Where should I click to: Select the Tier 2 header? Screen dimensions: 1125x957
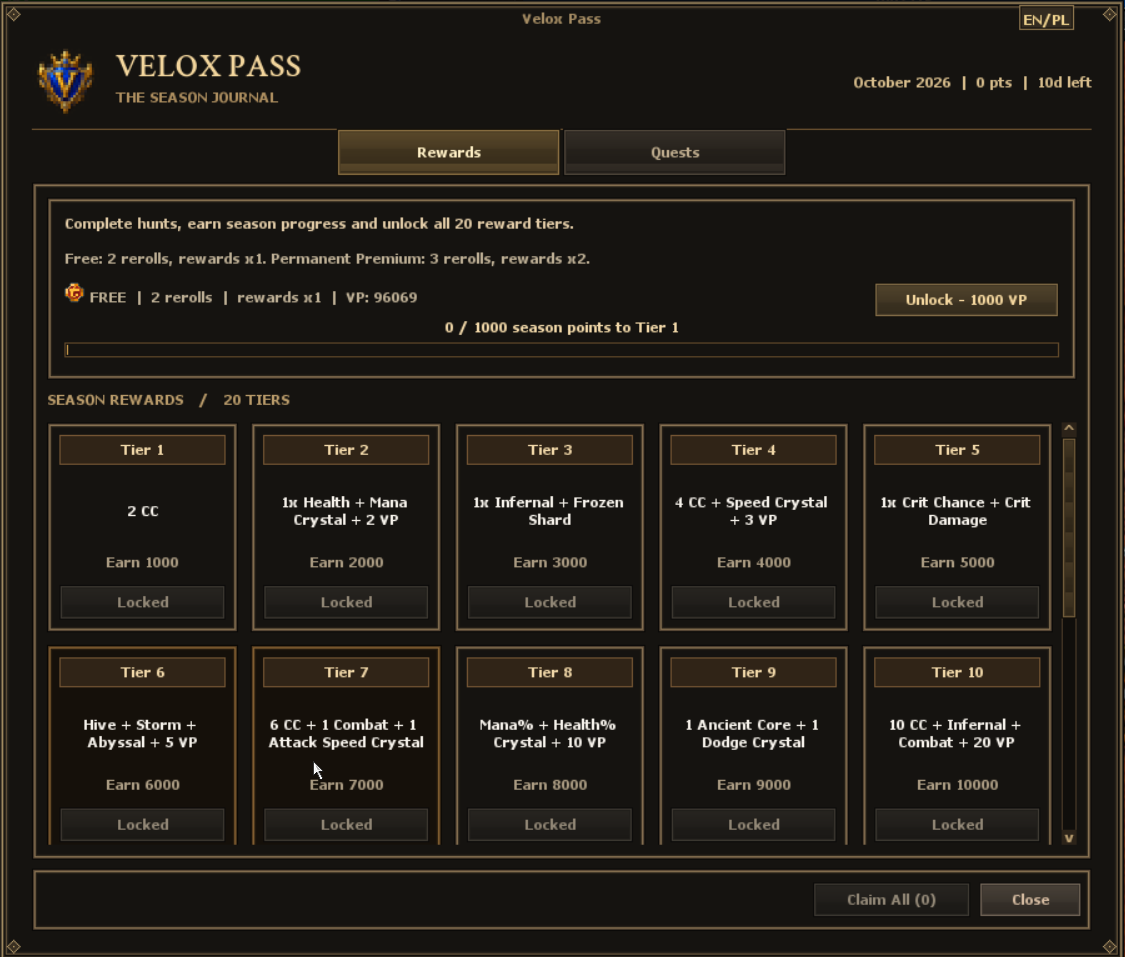(x=346, y=450)
